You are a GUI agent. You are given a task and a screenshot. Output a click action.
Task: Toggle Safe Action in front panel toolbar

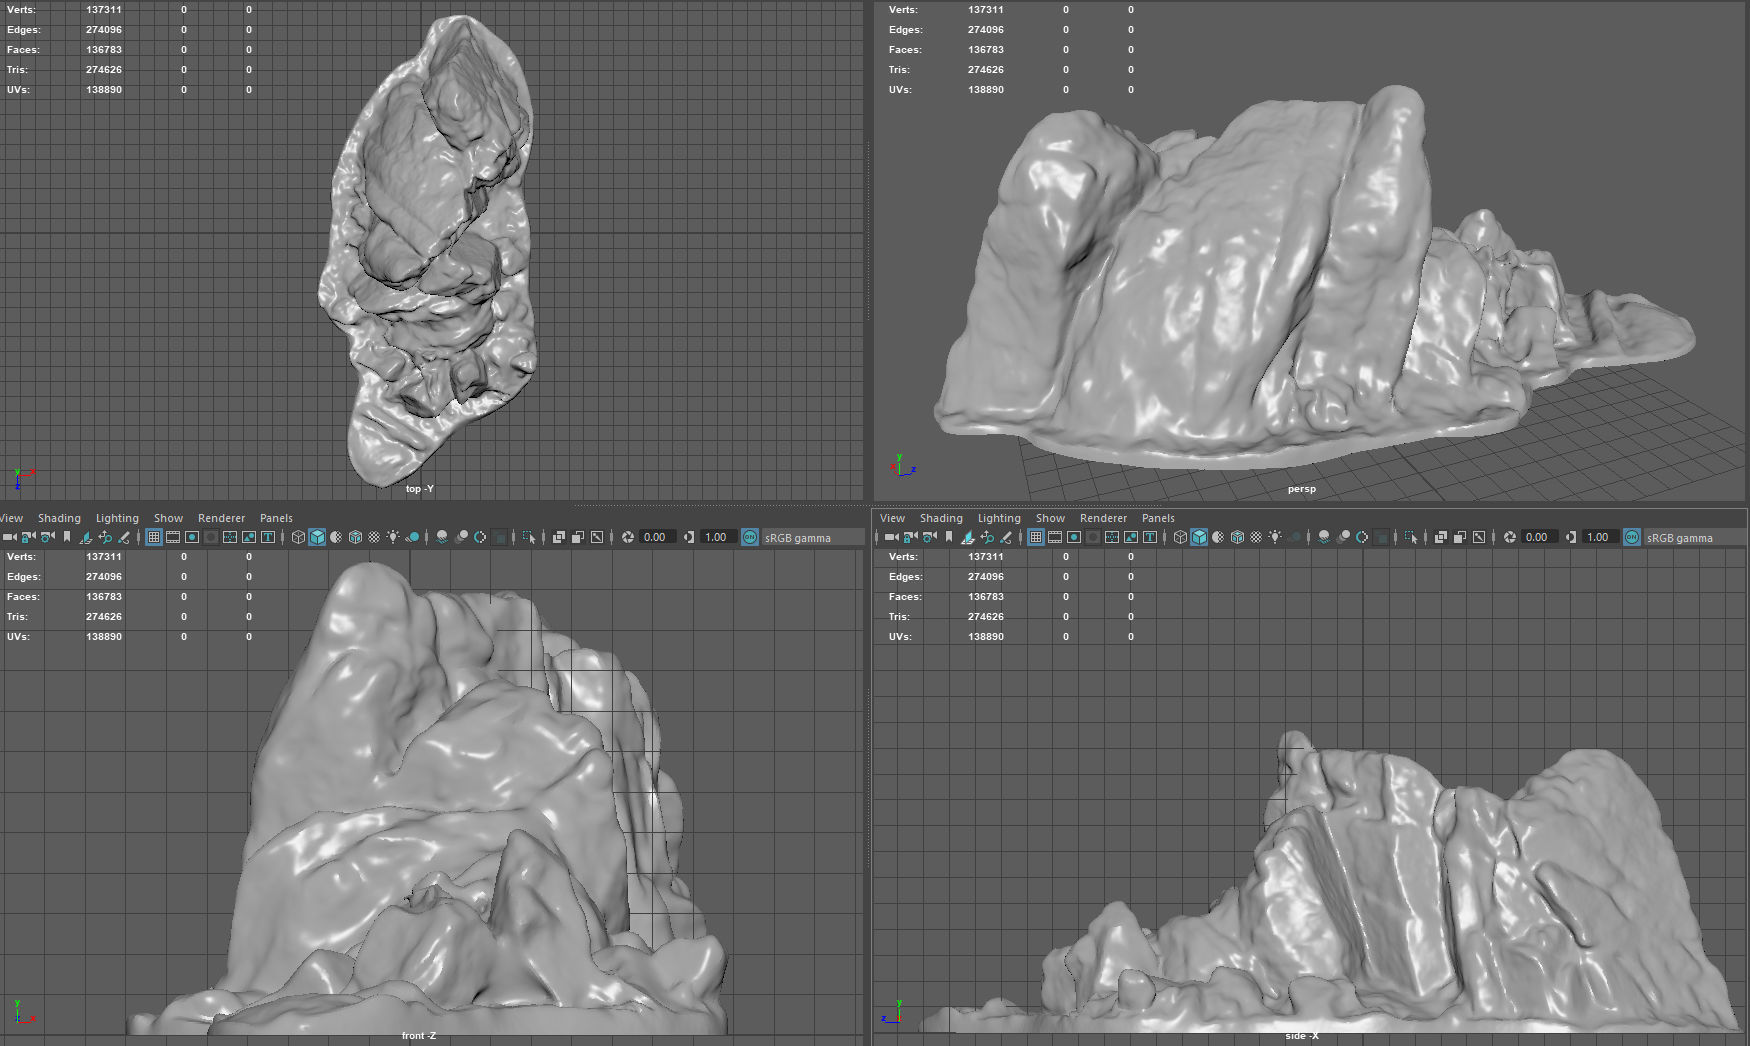pyautogui.click(x=249, y=537)
